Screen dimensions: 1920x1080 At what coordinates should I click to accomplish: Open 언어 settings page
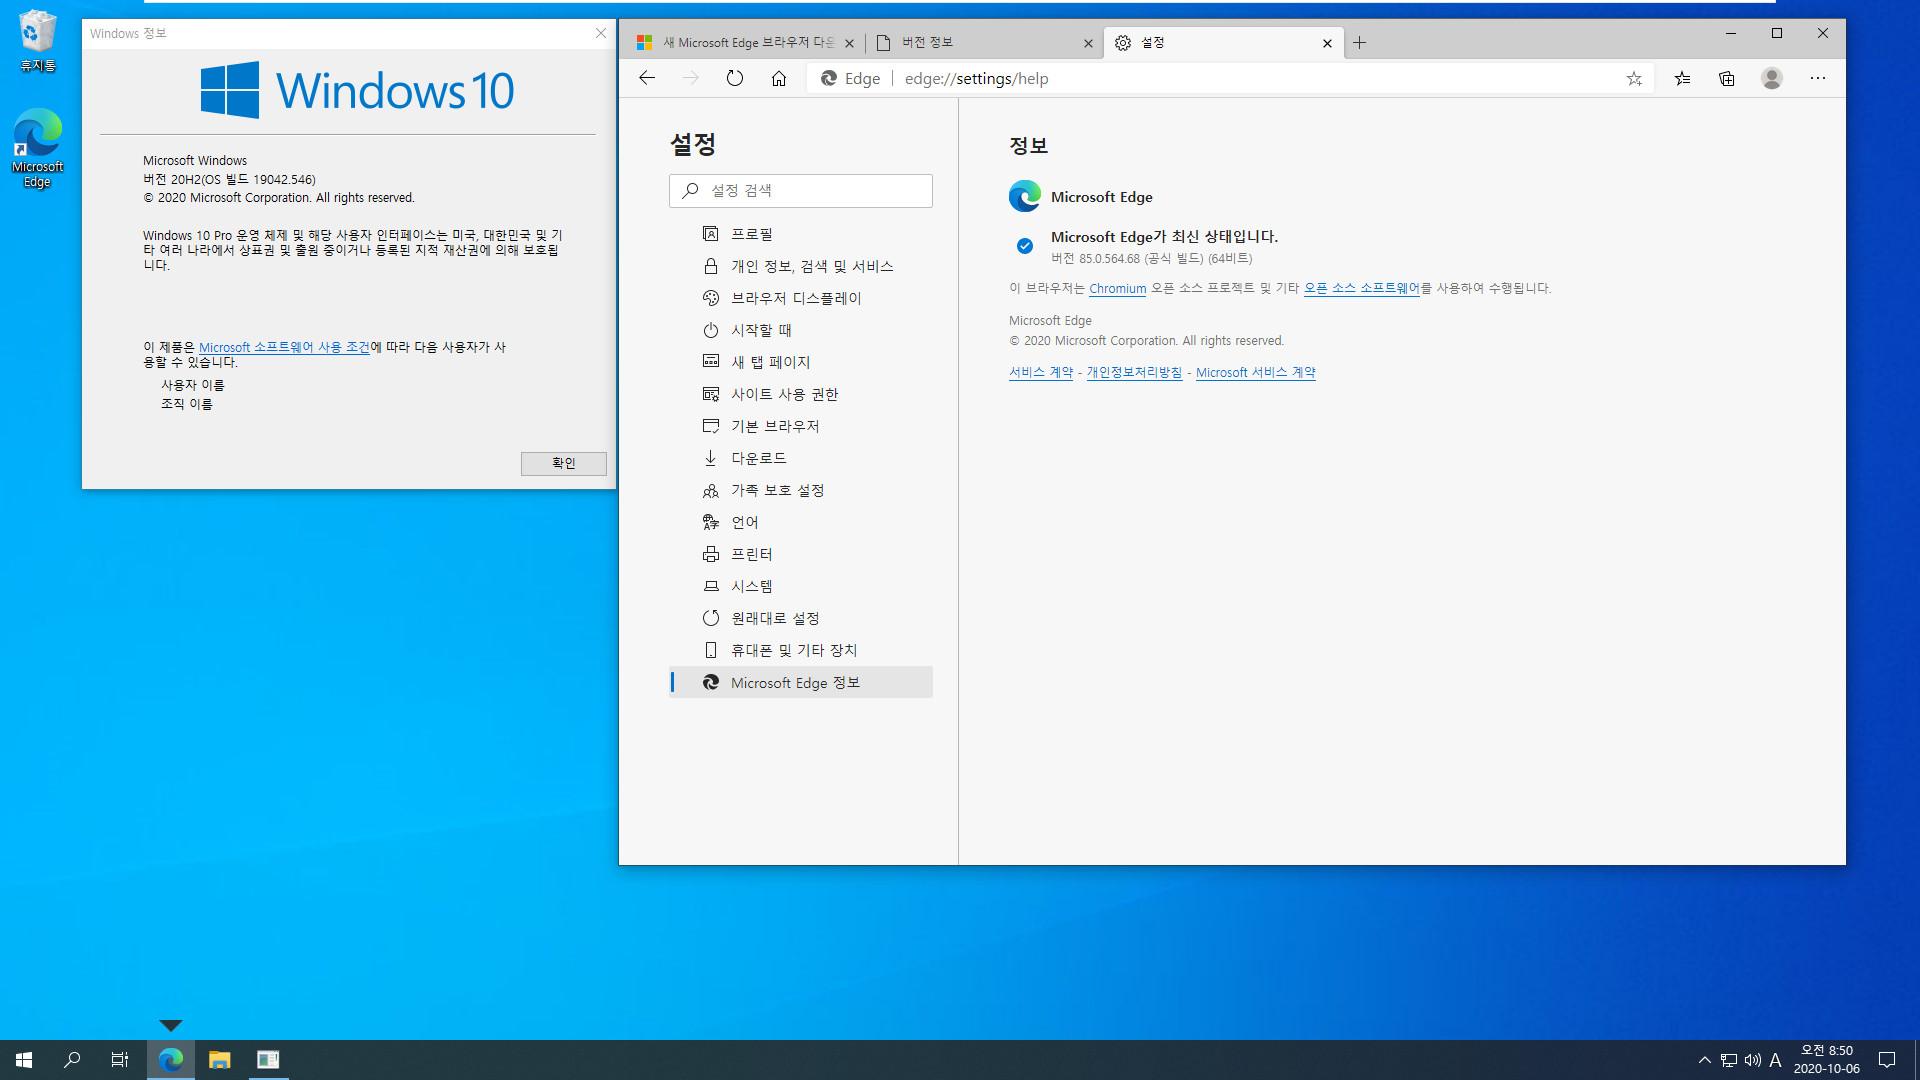801,522
